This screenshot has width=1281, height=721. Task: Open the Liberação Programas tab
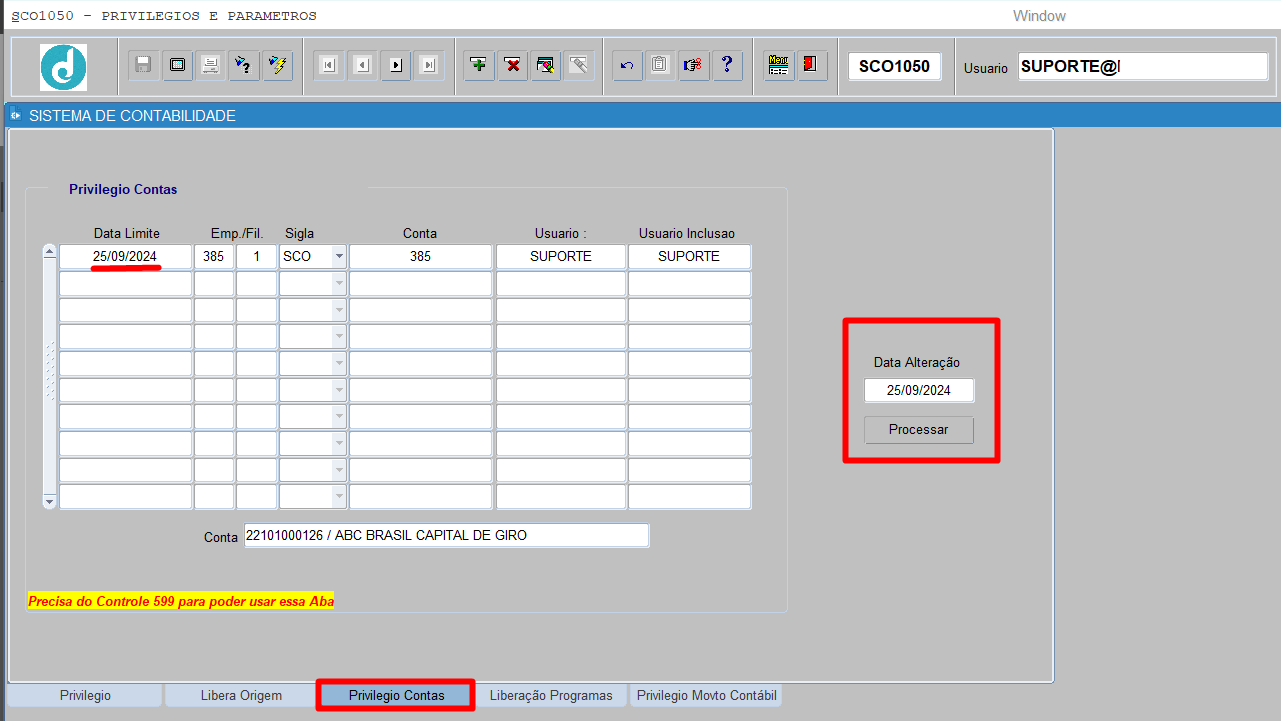(551, 695)
